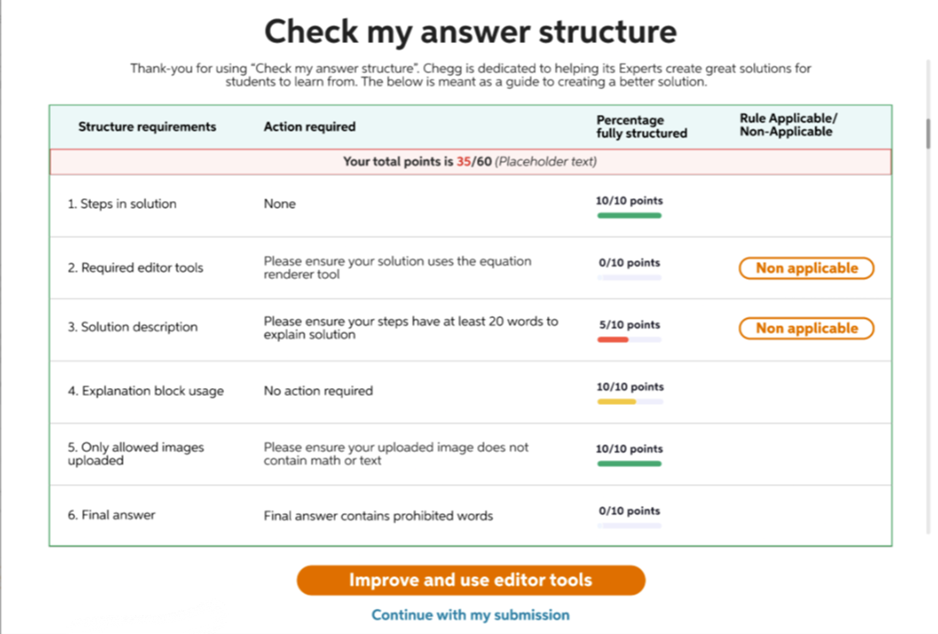Click the Percentage fully structured header

[x=644, y=126]
